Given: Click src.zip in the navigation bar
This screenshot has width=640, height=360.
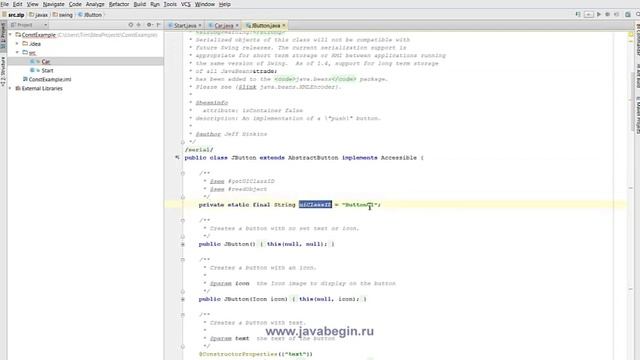Looking at the screenshot, I should [x=13, y=15].
